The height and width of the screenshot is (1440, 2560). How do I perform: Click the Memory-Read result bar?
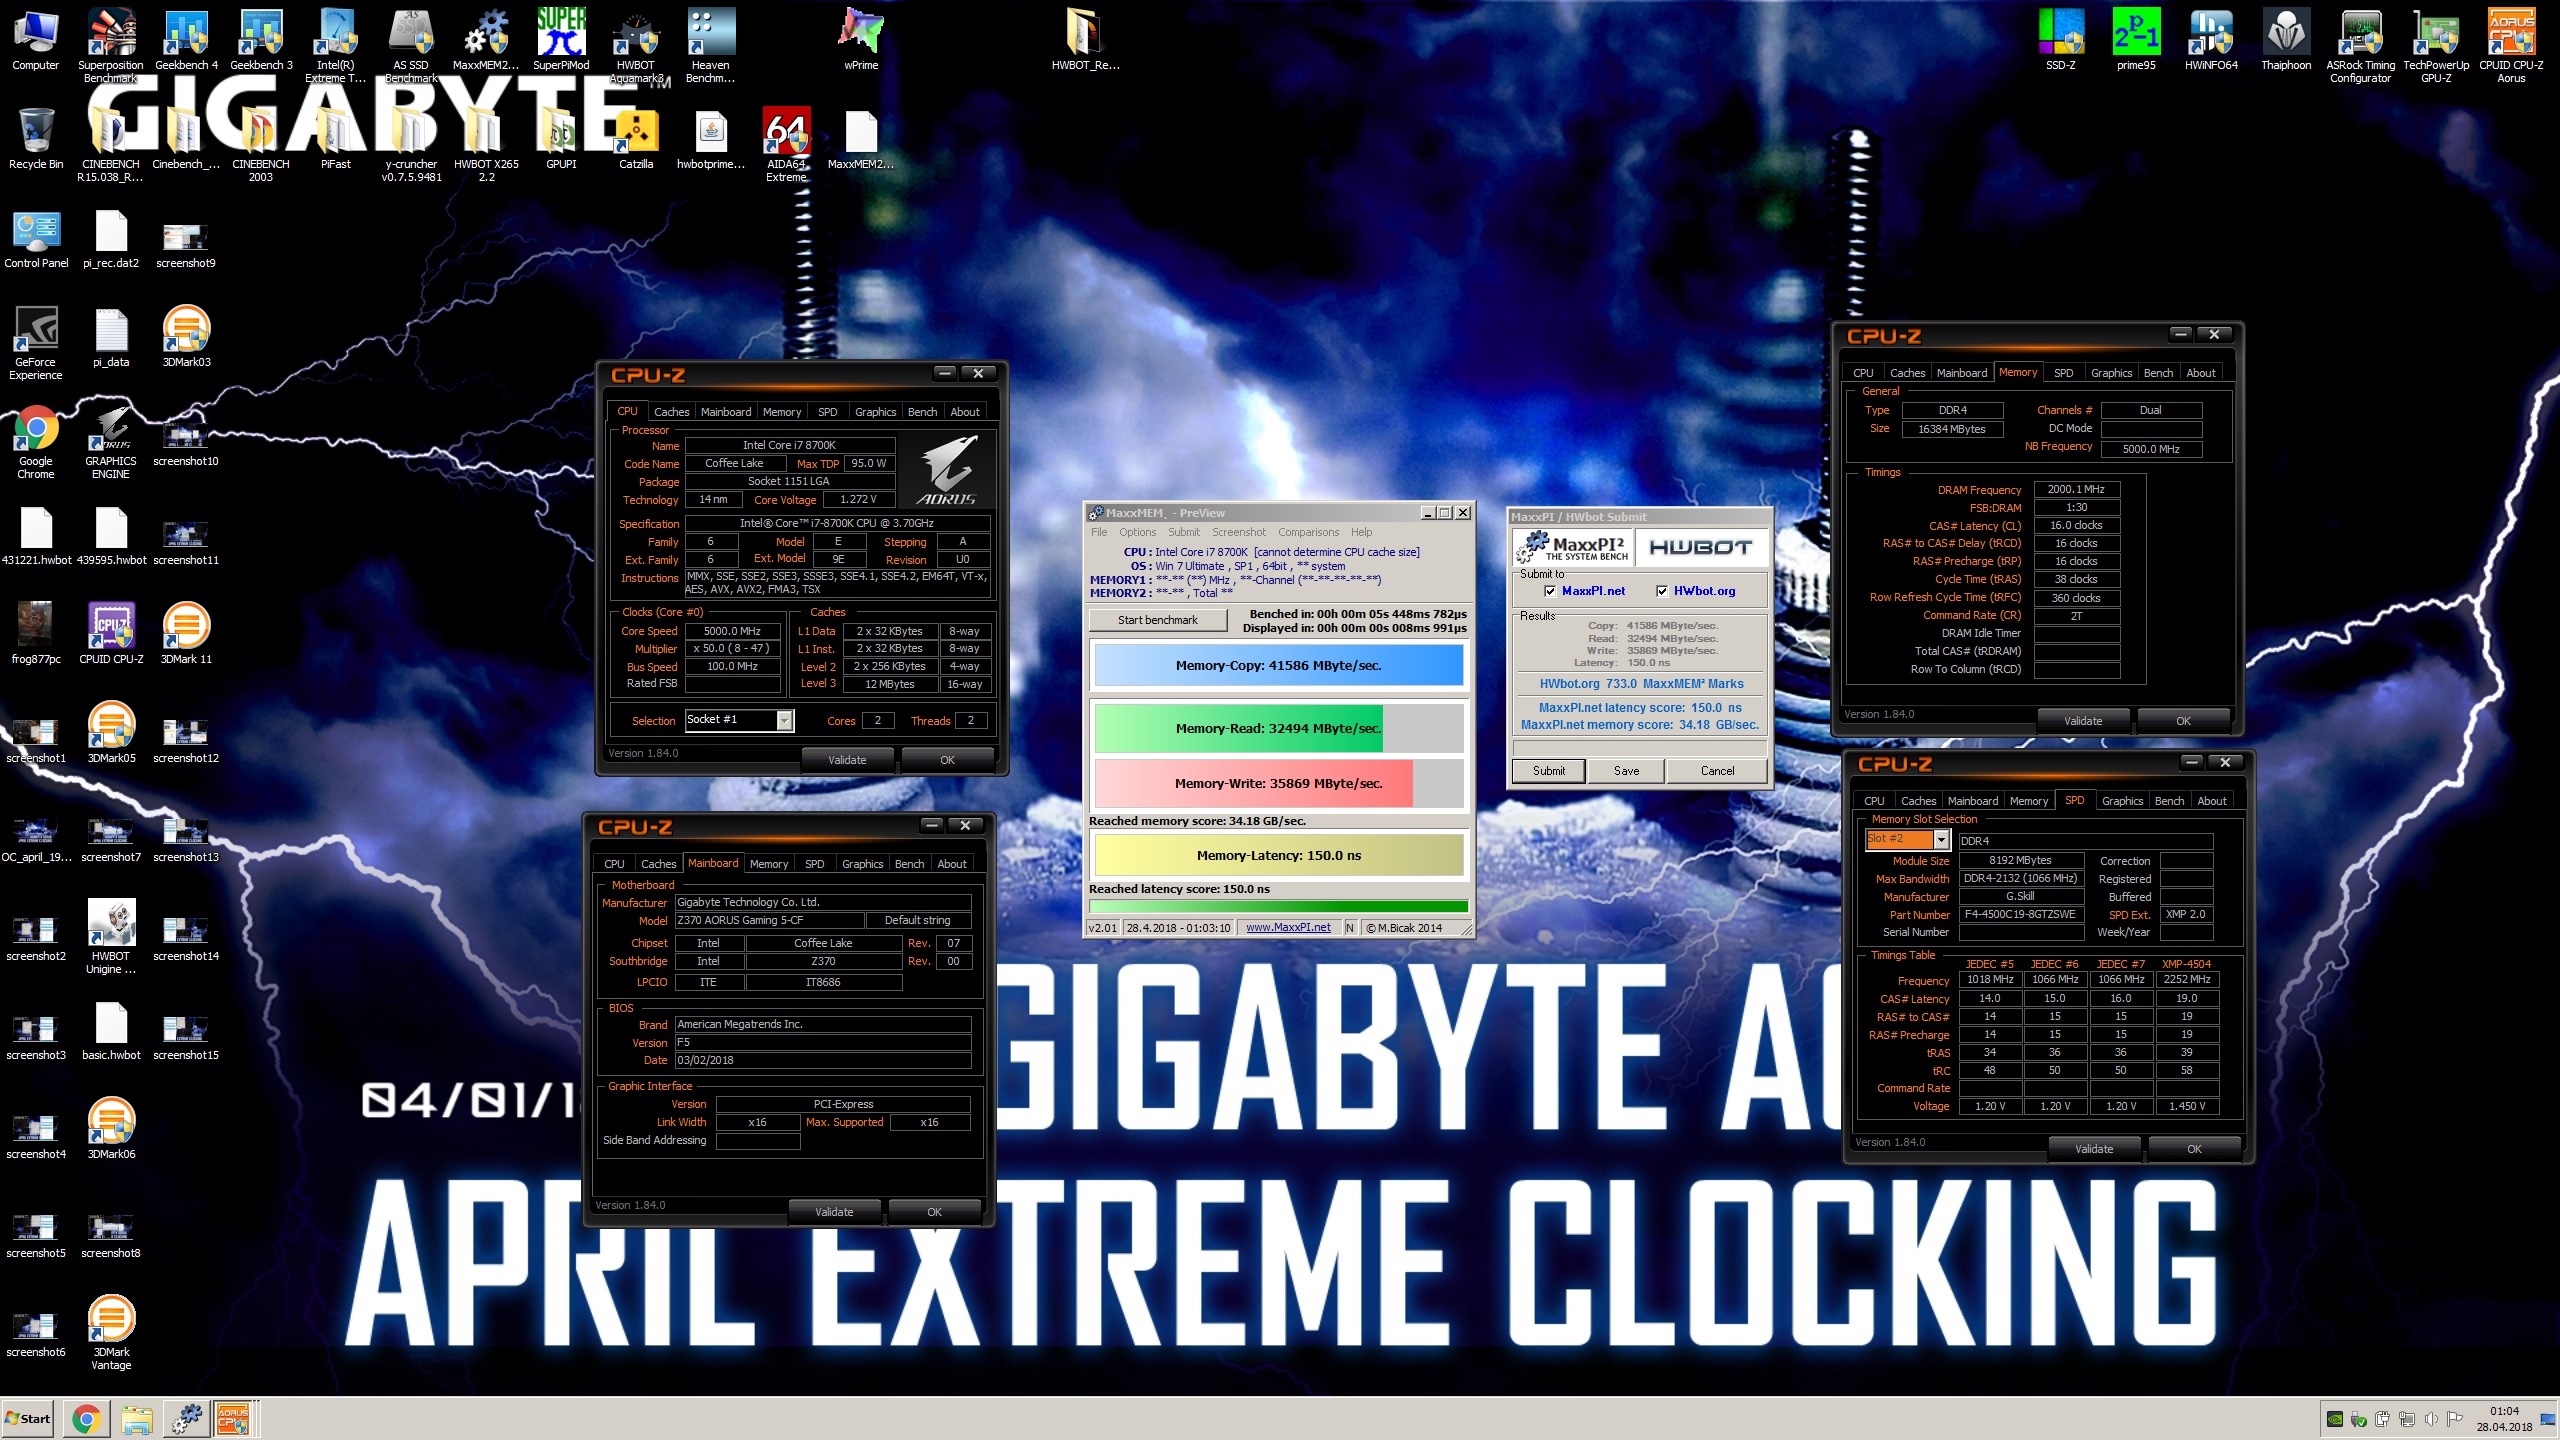(x=1278, y=729)
